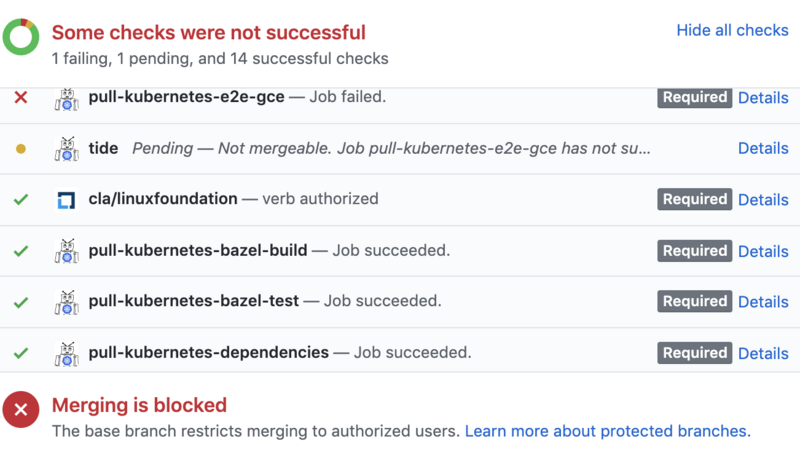Click the pull-kubernetes-e2e-gce bot avatar
The image size is (800, 455).
pyautogui.click(x=66, y=98)
